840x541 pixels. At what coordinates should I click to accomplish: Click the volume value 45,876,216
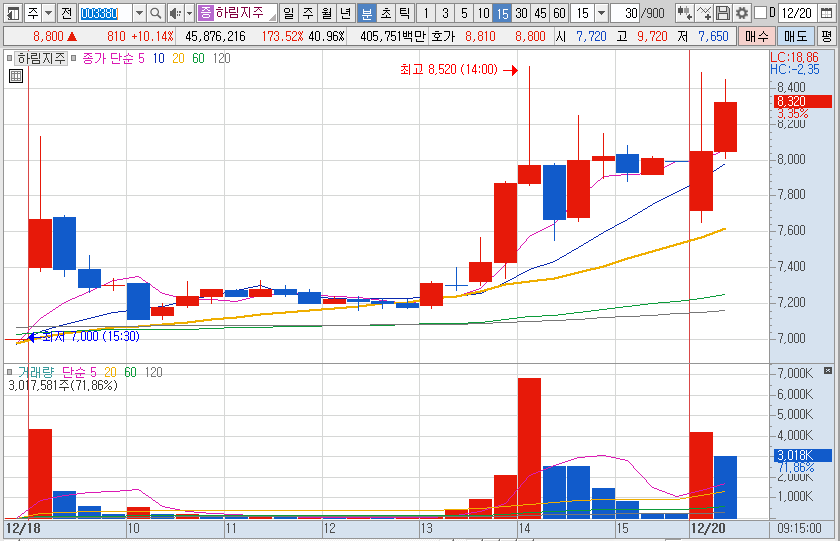tap(215, 36)
